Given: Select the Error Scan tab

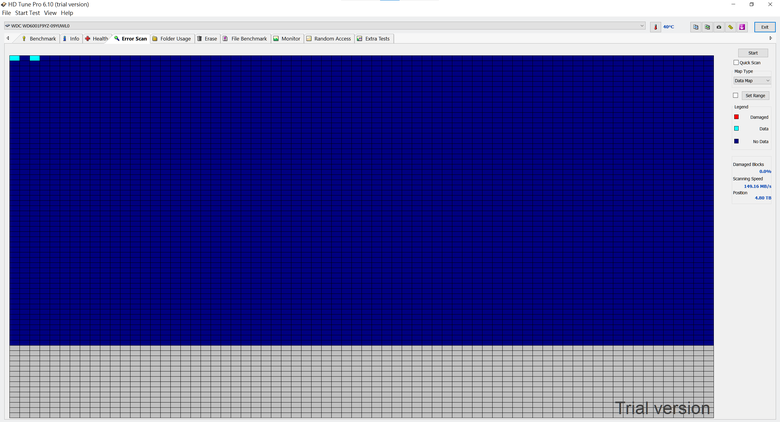Looking at the screenshot, I should point(130,38).
